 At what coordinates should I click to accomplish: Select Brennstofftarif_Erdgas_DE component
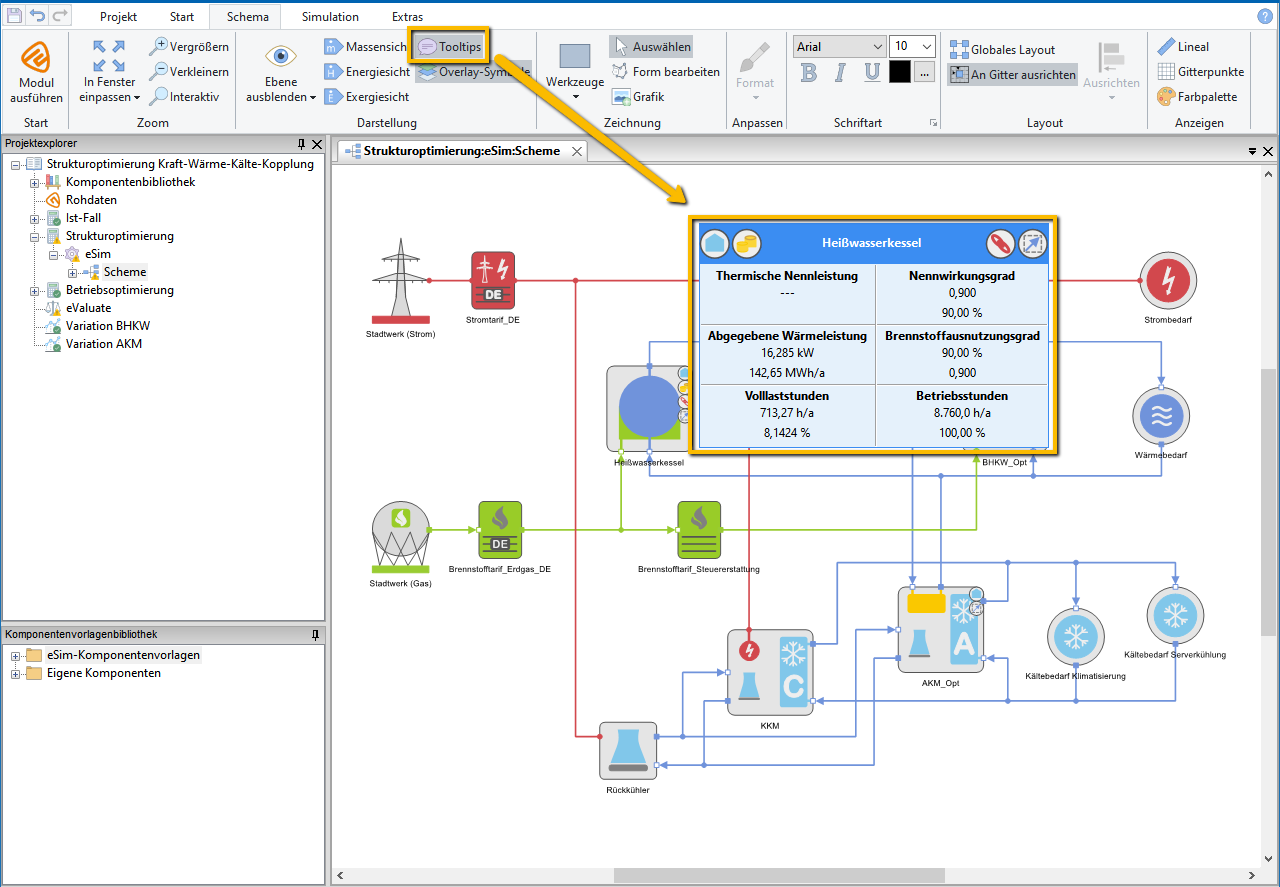[x=500, y=530]
